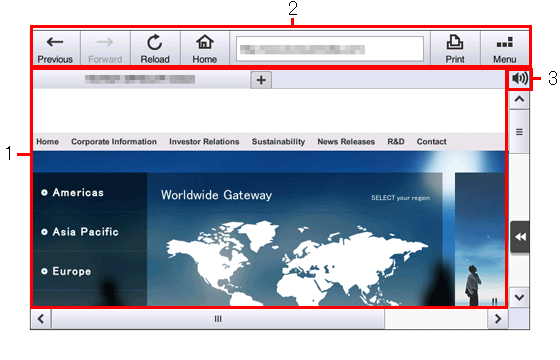Image resolution: width=560 pixels, height=360 pixels.
Task: Reload the current web page
Action: tap(155, 48)
